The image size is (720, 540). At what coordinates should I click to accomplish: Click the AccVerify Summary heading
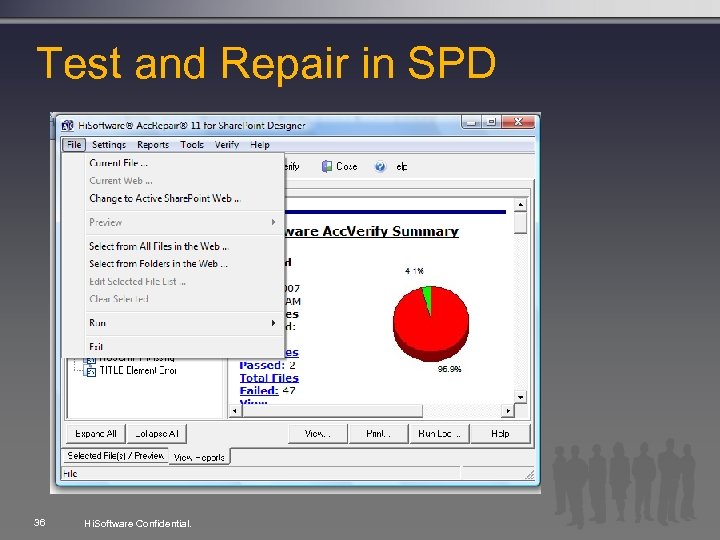[371, 231]
